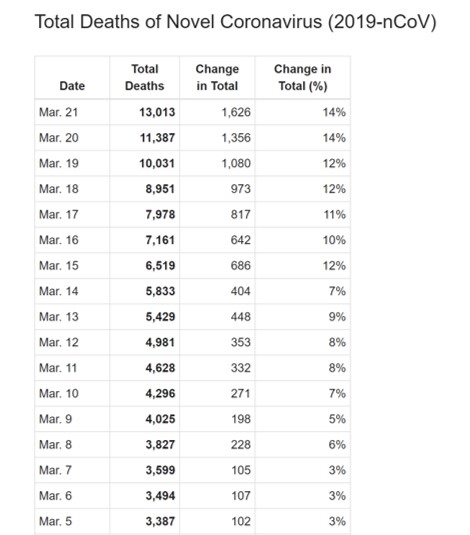Select the Mar. 19 row date
Screen dimensions: 470x535
coord(59,163)
